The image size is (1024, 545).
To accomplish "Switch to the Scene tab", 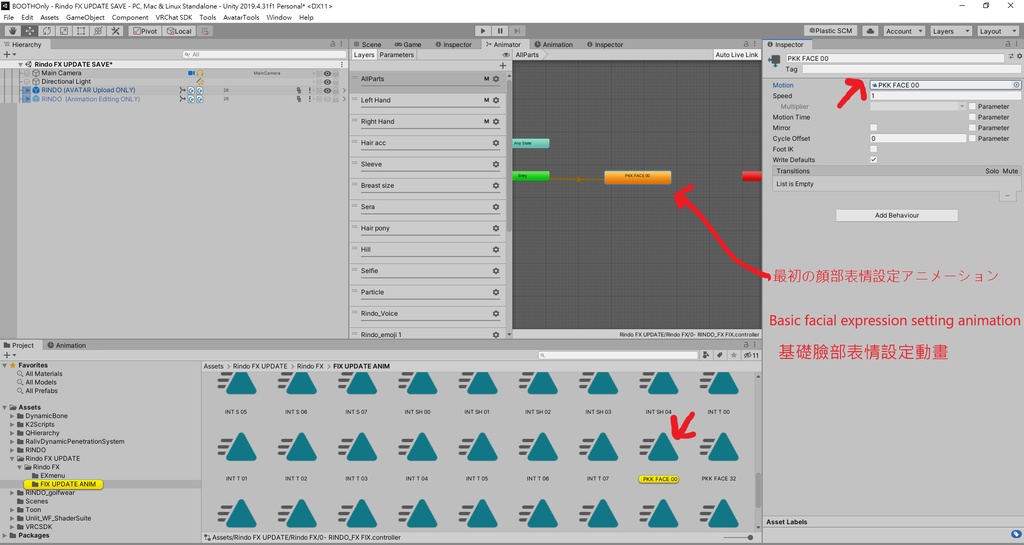I will pyautogui.click(x=367, y=44).
